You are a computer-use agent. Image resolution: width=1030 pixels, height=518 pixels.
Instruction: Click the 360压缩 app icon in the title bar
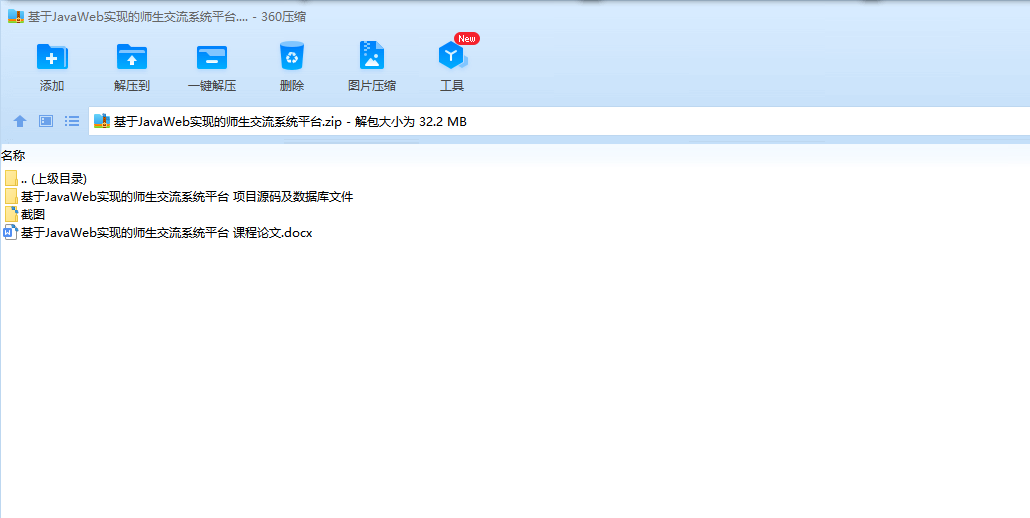(x=16, y=16)
